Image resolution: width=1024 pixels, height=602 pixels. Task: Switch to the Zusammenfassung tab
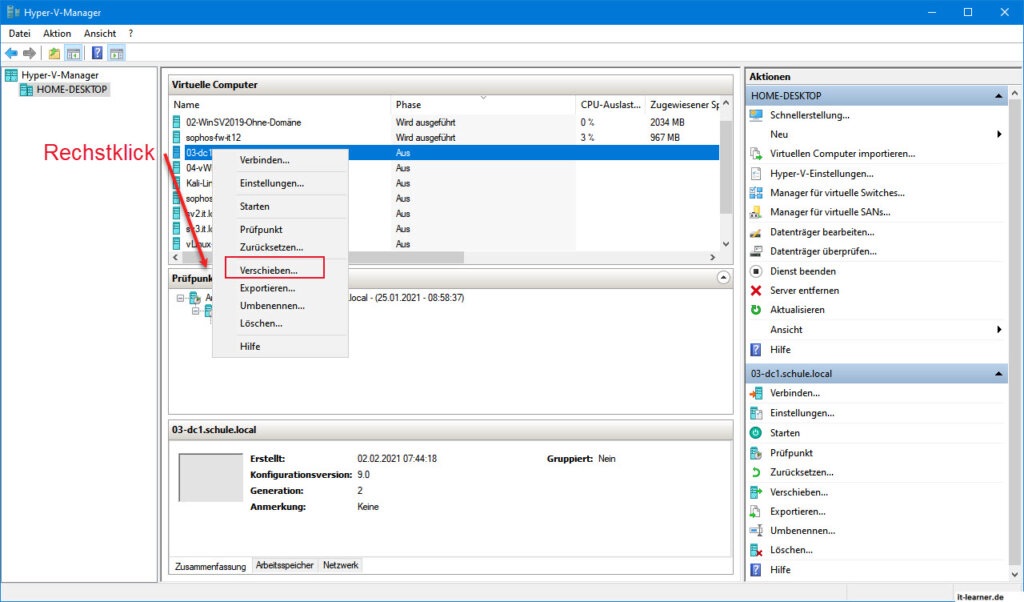[210, 566]
